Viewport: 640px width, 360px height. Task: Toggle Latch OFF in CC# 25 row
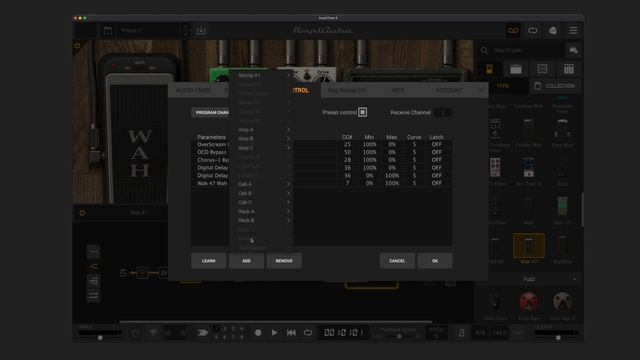[x=436, y=144]
